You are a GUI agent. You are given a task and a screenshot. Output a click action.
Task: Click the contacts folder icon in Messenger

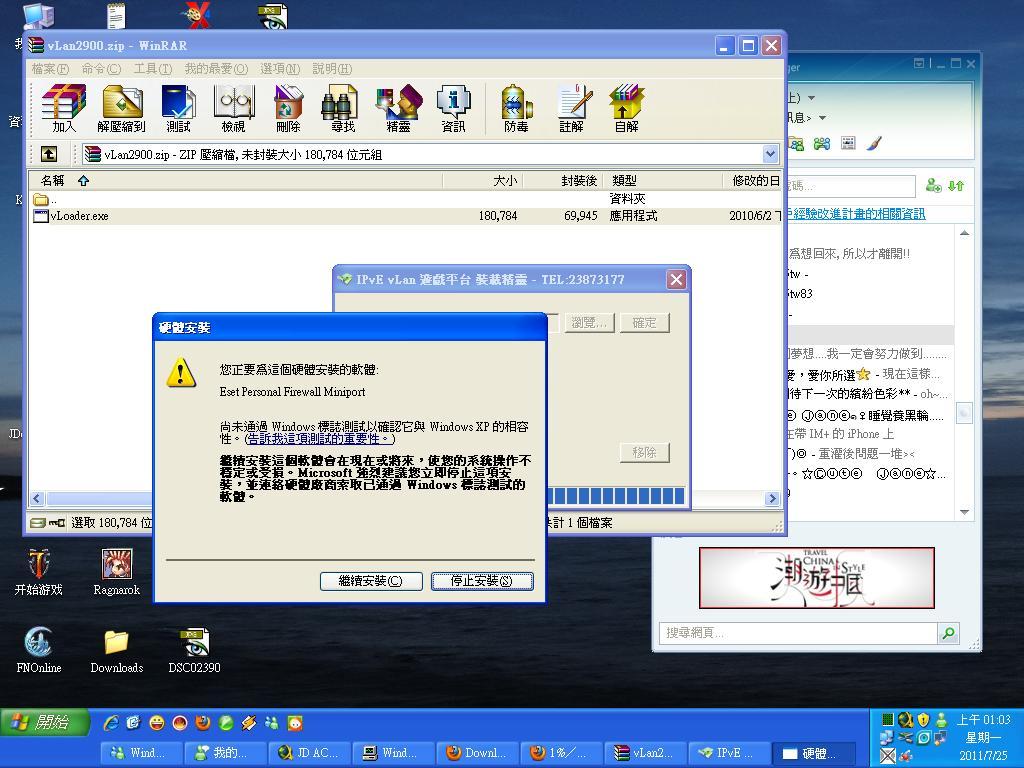(796, 143)
